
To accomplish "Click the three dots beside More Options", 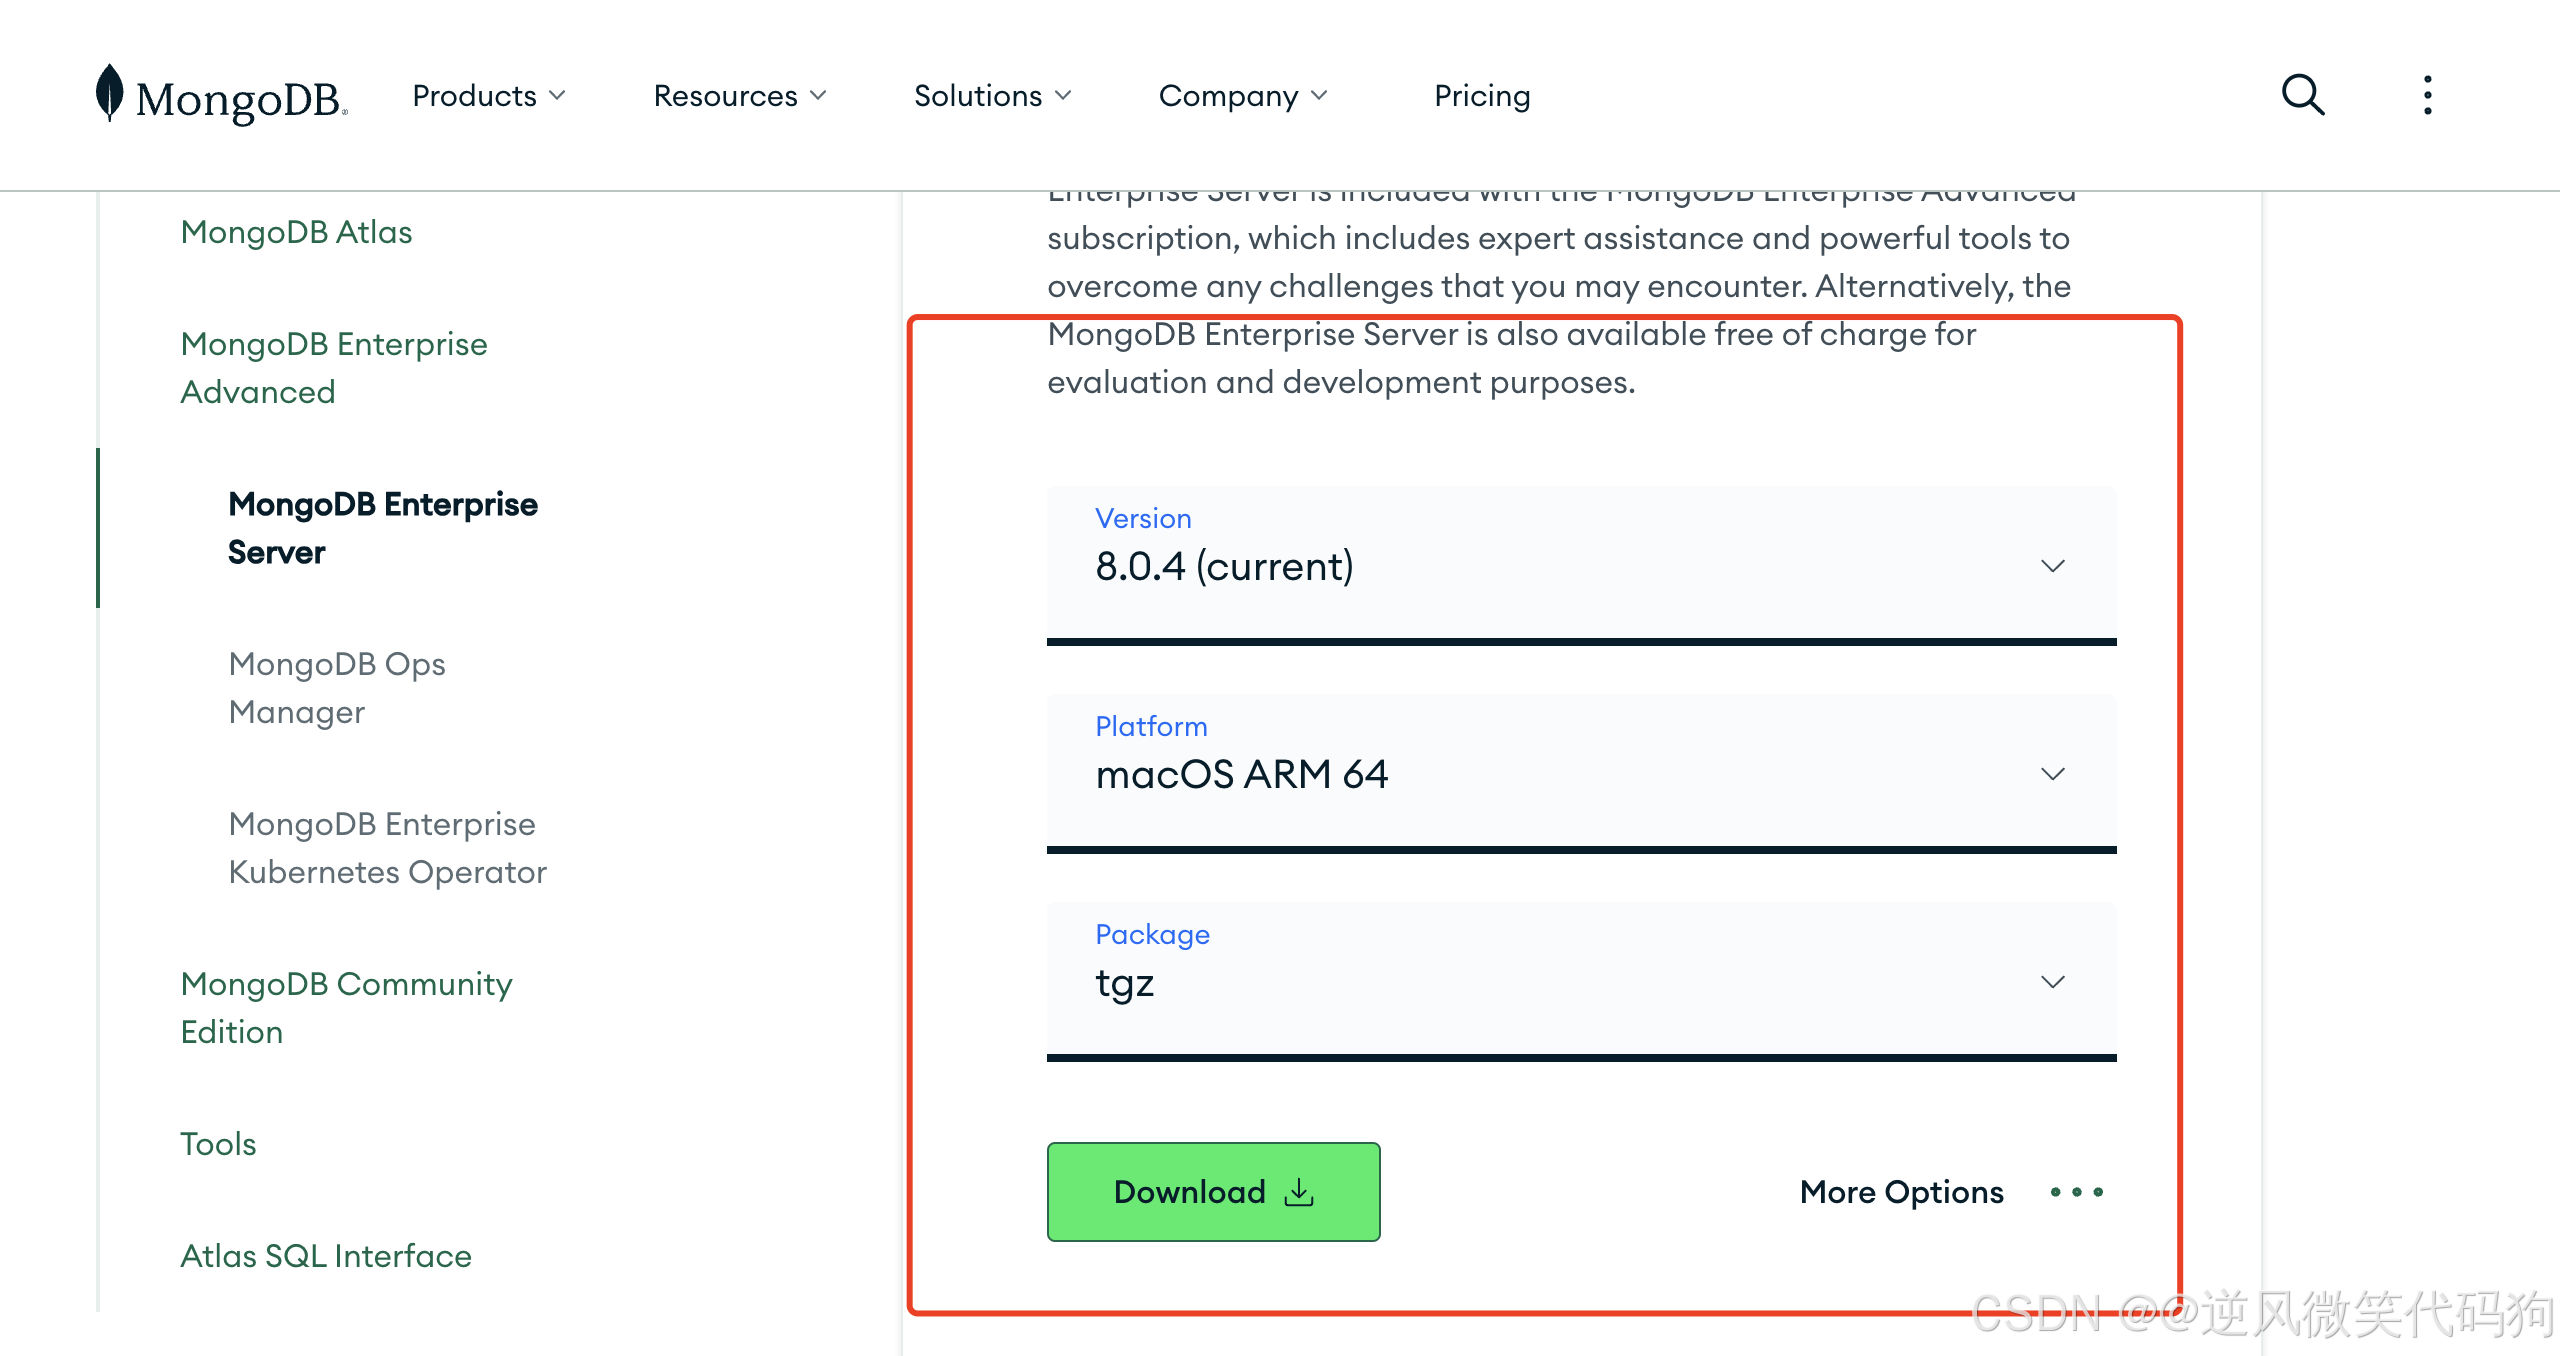I will [2077, 1191].
